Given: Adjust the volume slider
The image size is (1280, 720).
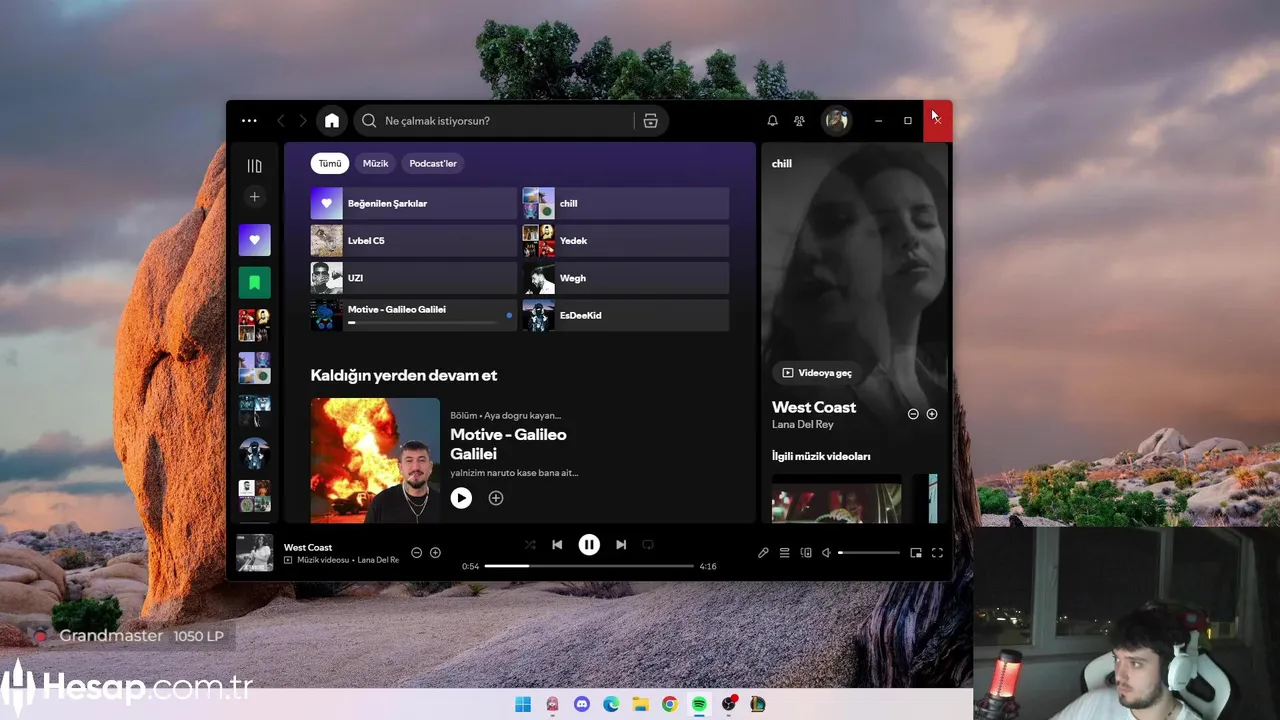Looking at the screenshot, I should click(x=869, y=553).
